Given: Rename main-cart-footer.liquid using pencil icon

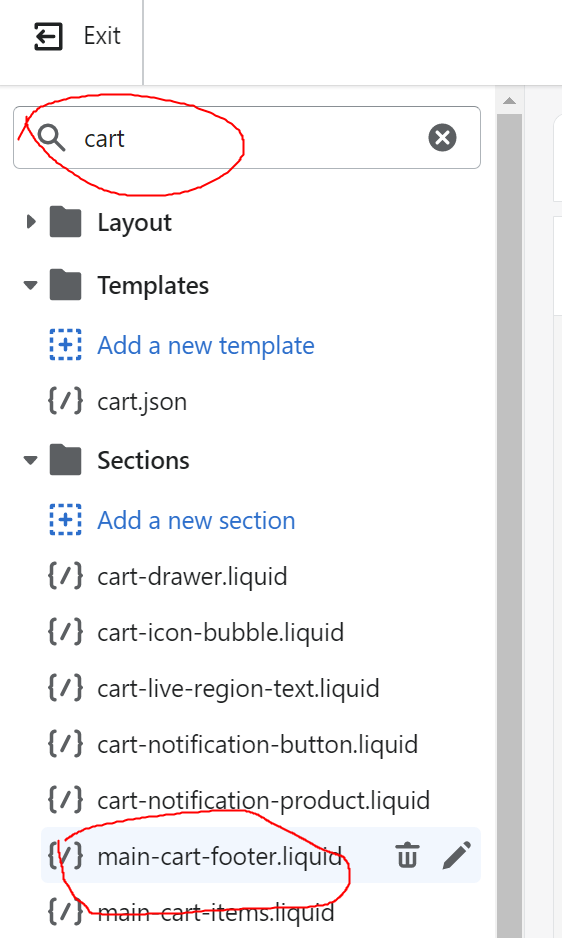Looking at the screenshot, I should pyautogui.click(x=457, y=855).
